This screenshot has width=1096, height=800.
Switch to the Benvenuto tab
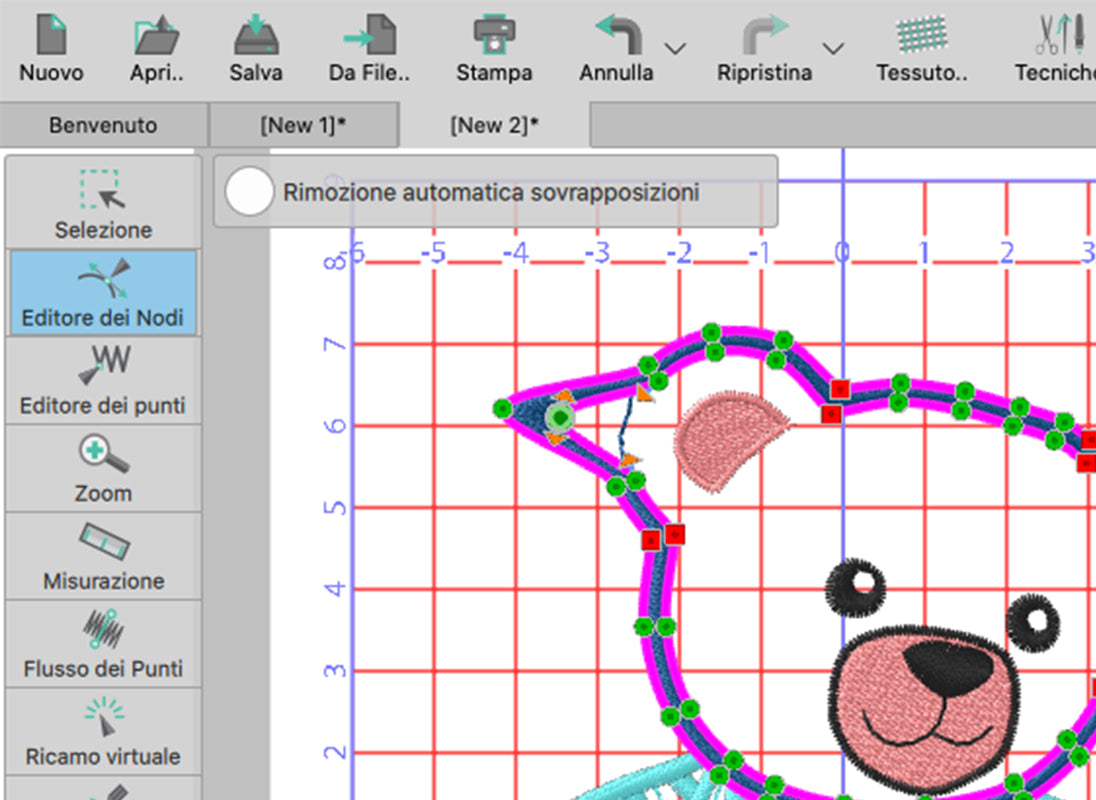[x=103, y=126]
